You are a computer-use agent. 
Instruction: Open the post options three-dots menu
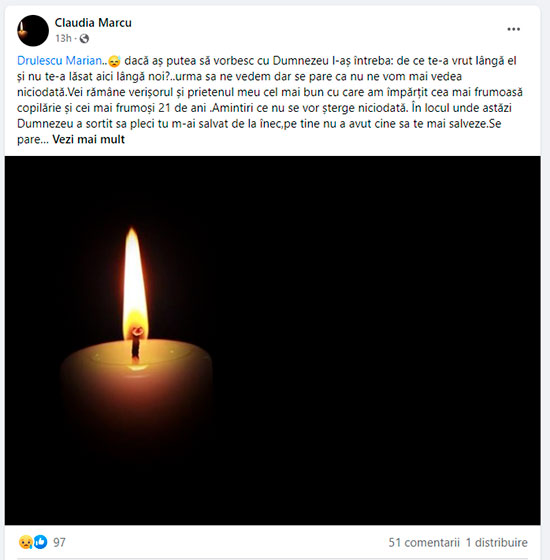tap(514, 29)
